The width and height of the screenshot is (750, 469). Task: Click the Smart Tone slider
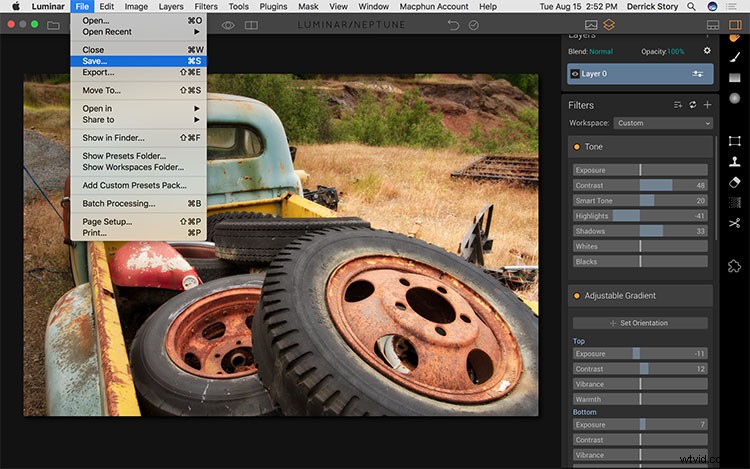pos(640,200)
